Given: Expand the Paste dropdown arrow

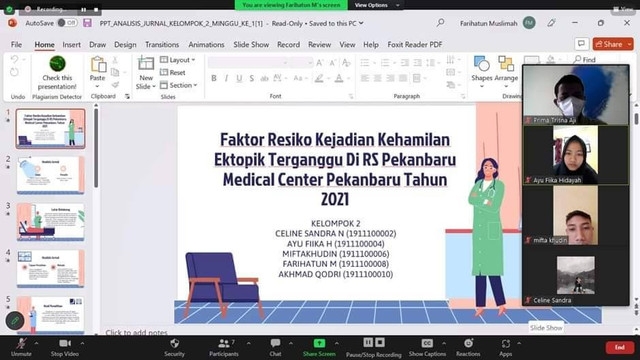Looking at the screenshot, I should point(98,87).
